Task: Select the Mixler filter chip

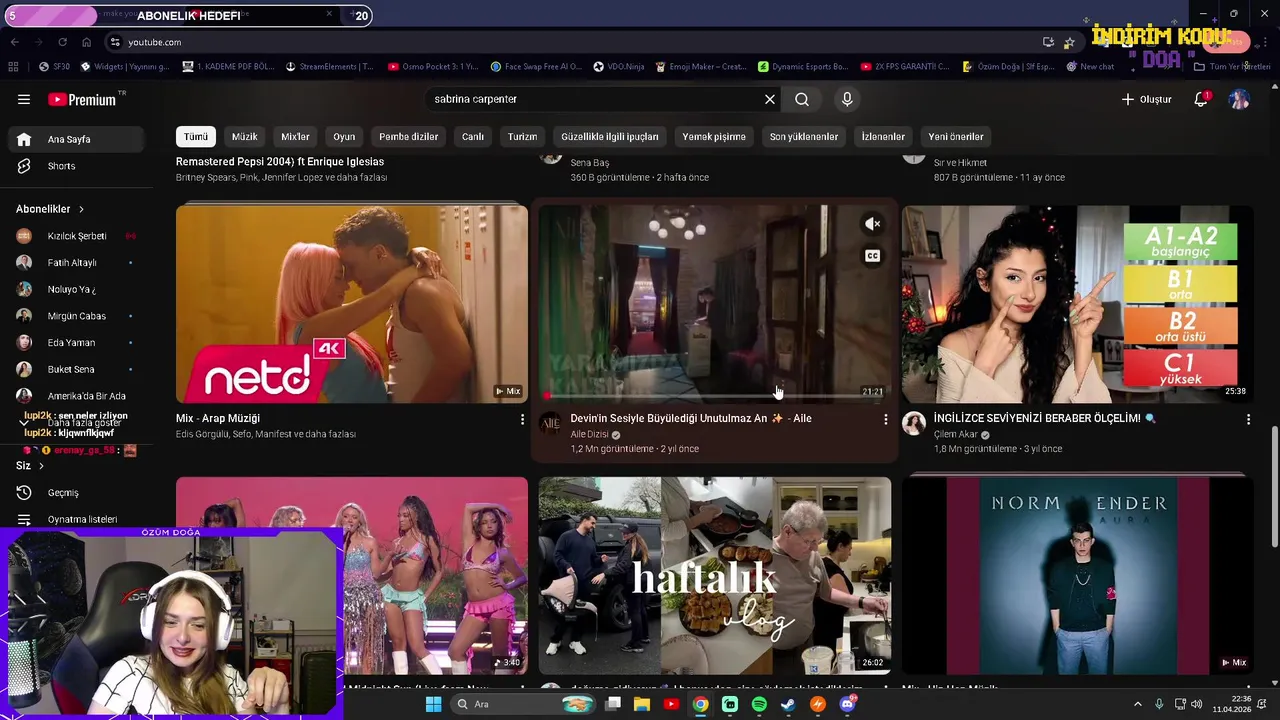Action: 295,137
